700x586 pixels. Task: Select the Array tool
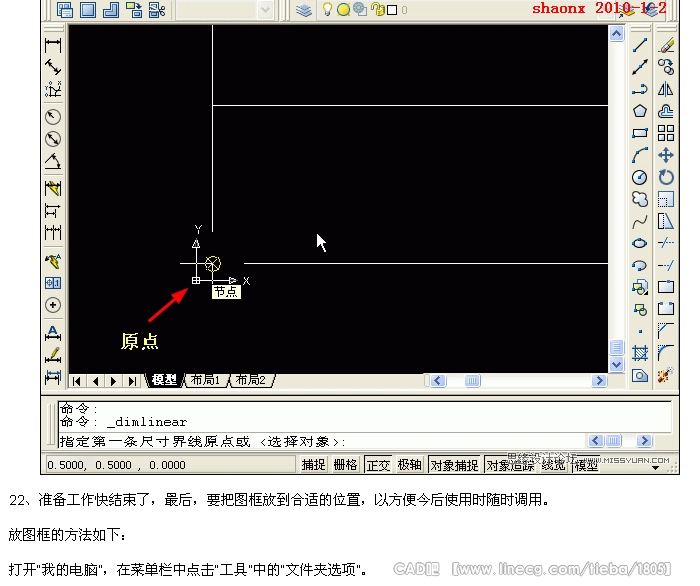(x=666, y=133)
